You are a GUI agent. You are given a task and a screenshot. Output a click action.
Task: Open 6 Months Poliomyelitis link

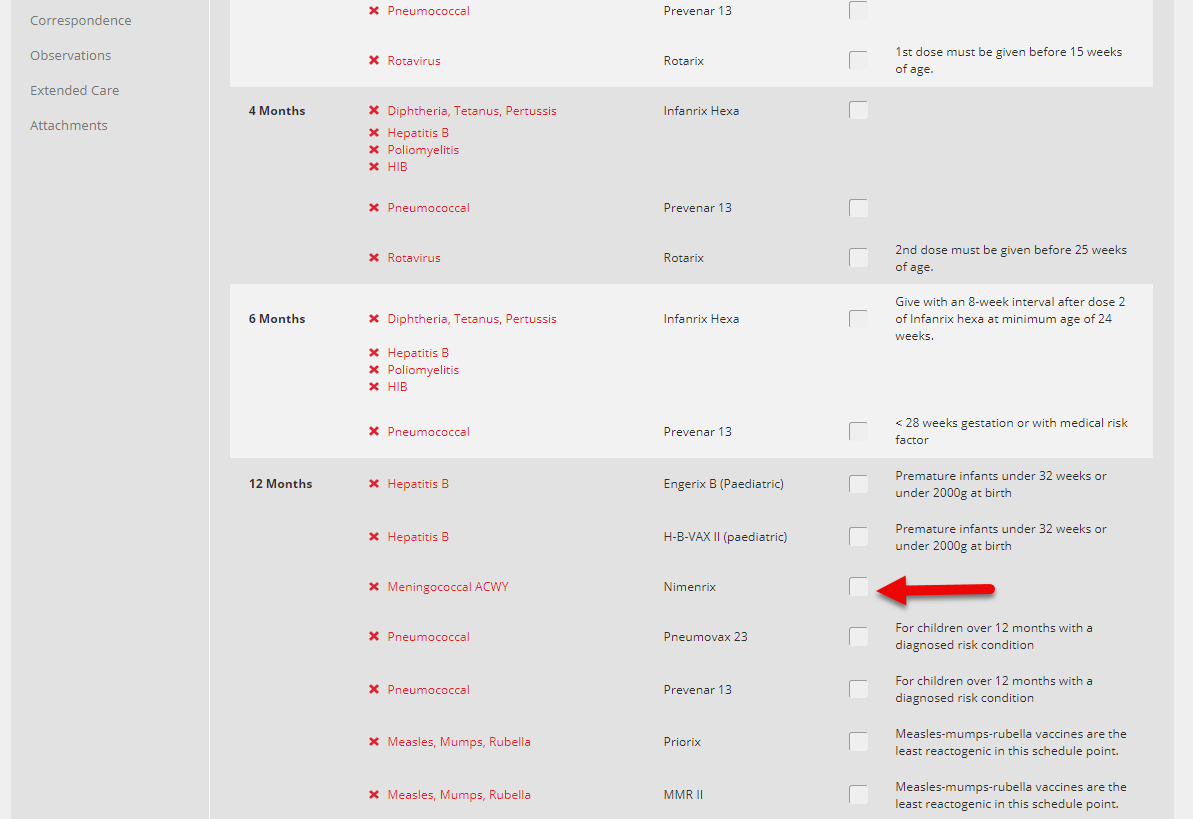pos(423,370)
